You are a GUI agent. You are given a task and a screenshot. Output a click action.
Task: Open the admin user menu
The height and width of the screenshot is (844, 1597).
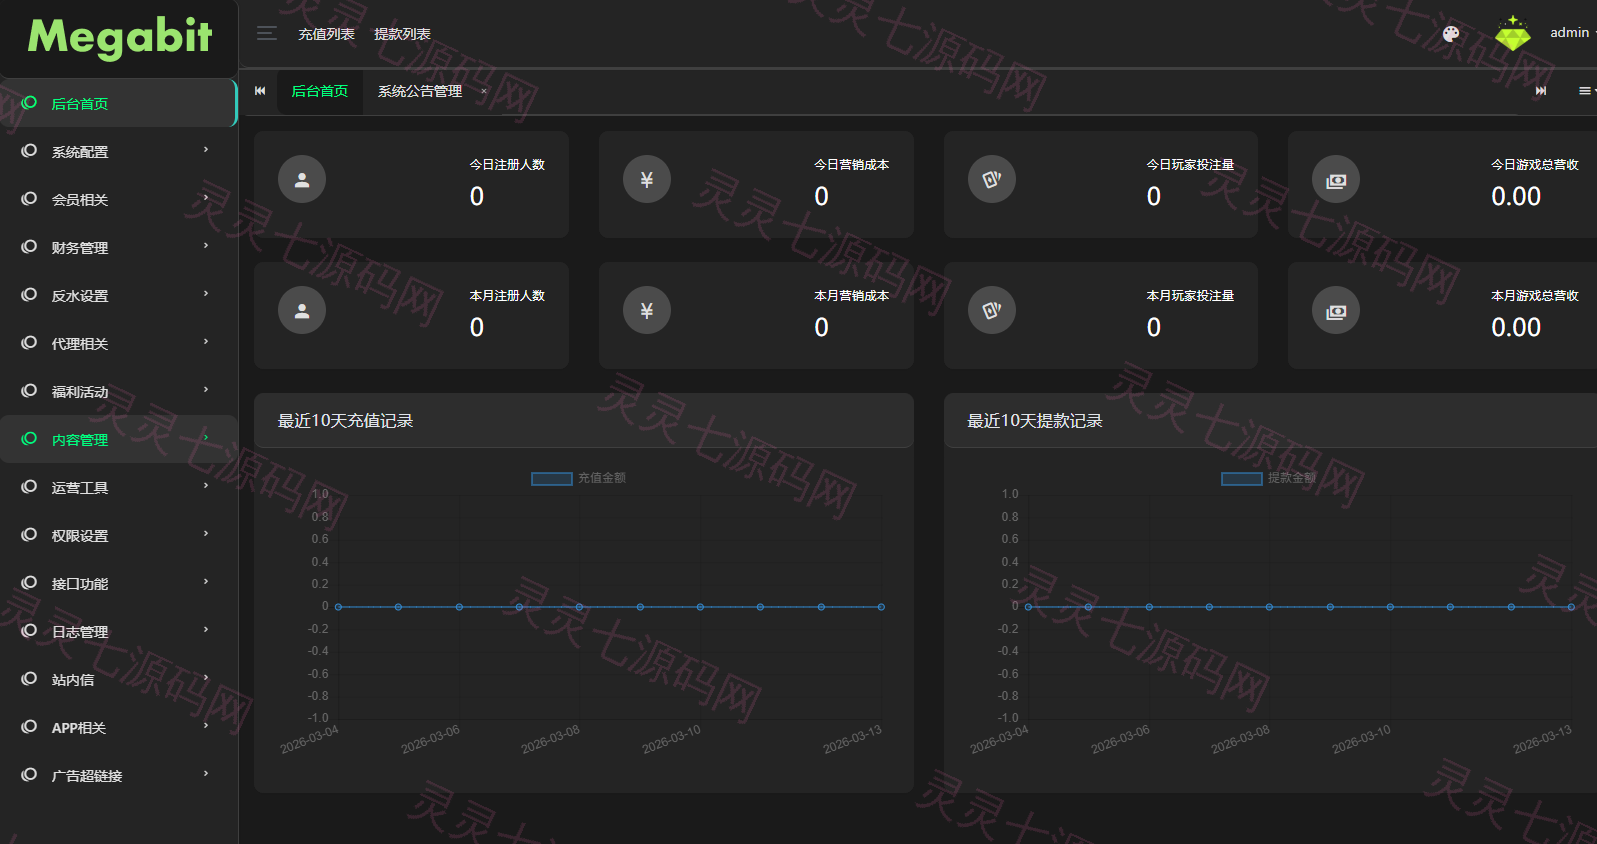click(x=1572, y=33)
